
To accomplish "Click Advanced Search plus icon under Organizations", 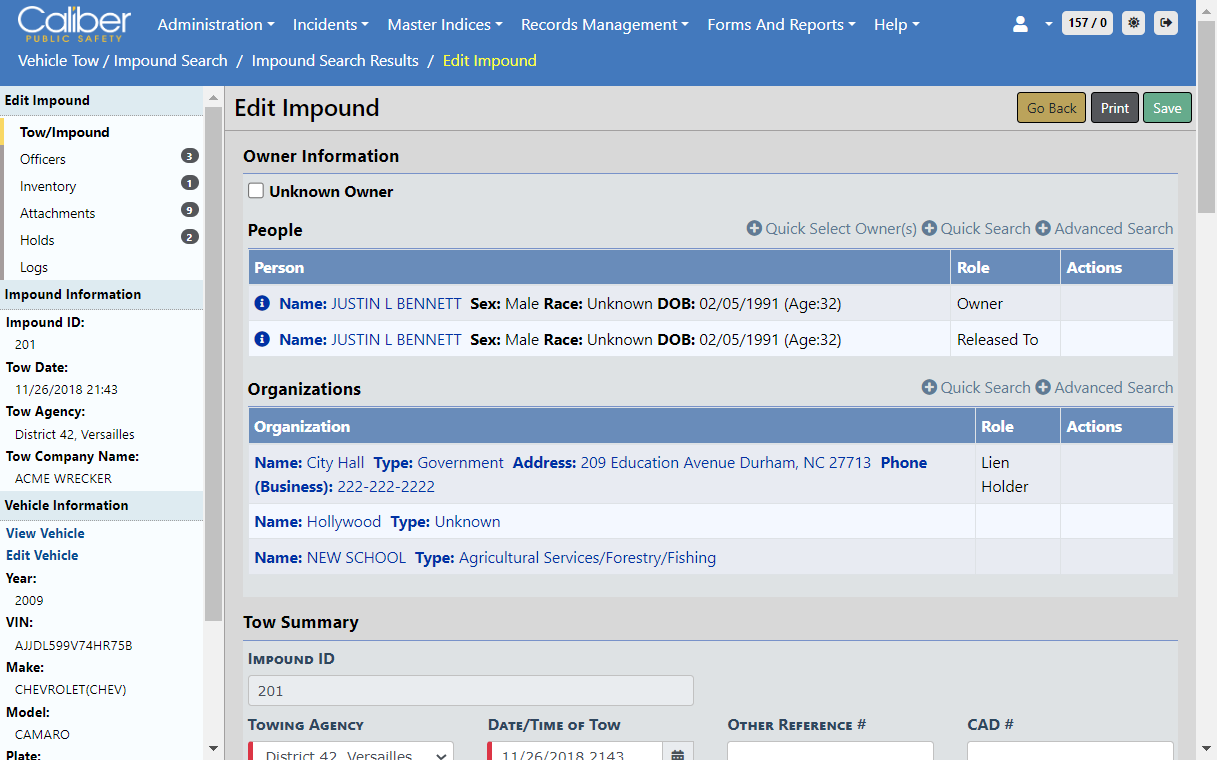I will pos(1043,388).
